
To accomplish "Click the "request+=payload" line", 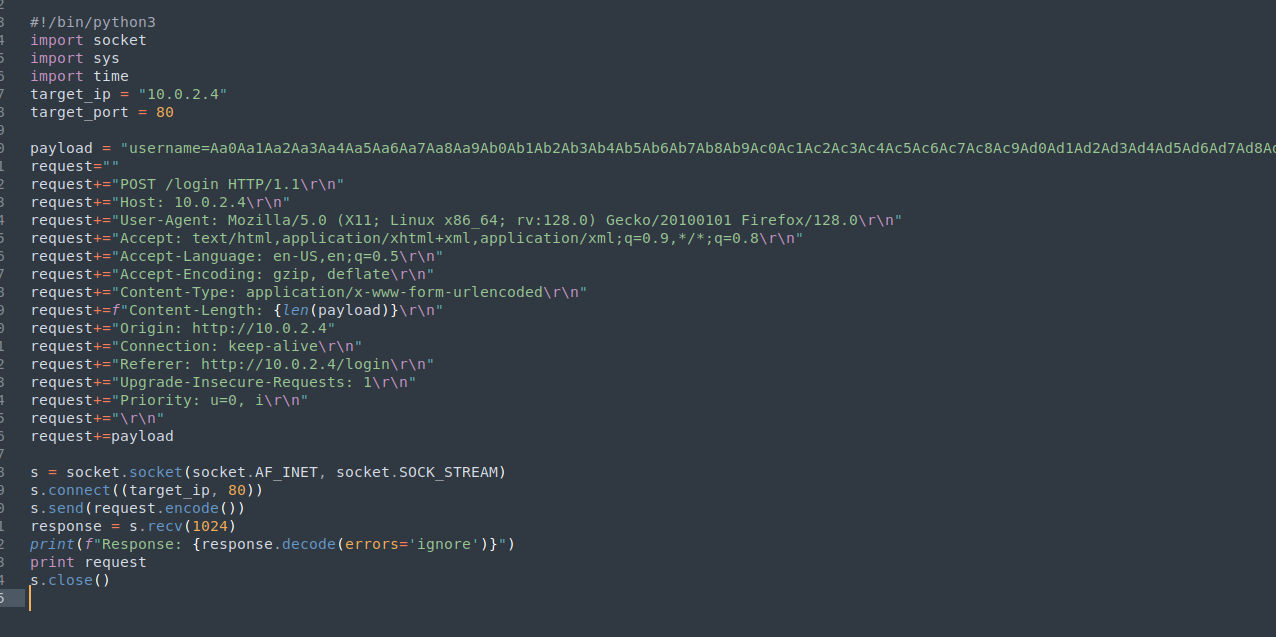I will click(102, 436).
